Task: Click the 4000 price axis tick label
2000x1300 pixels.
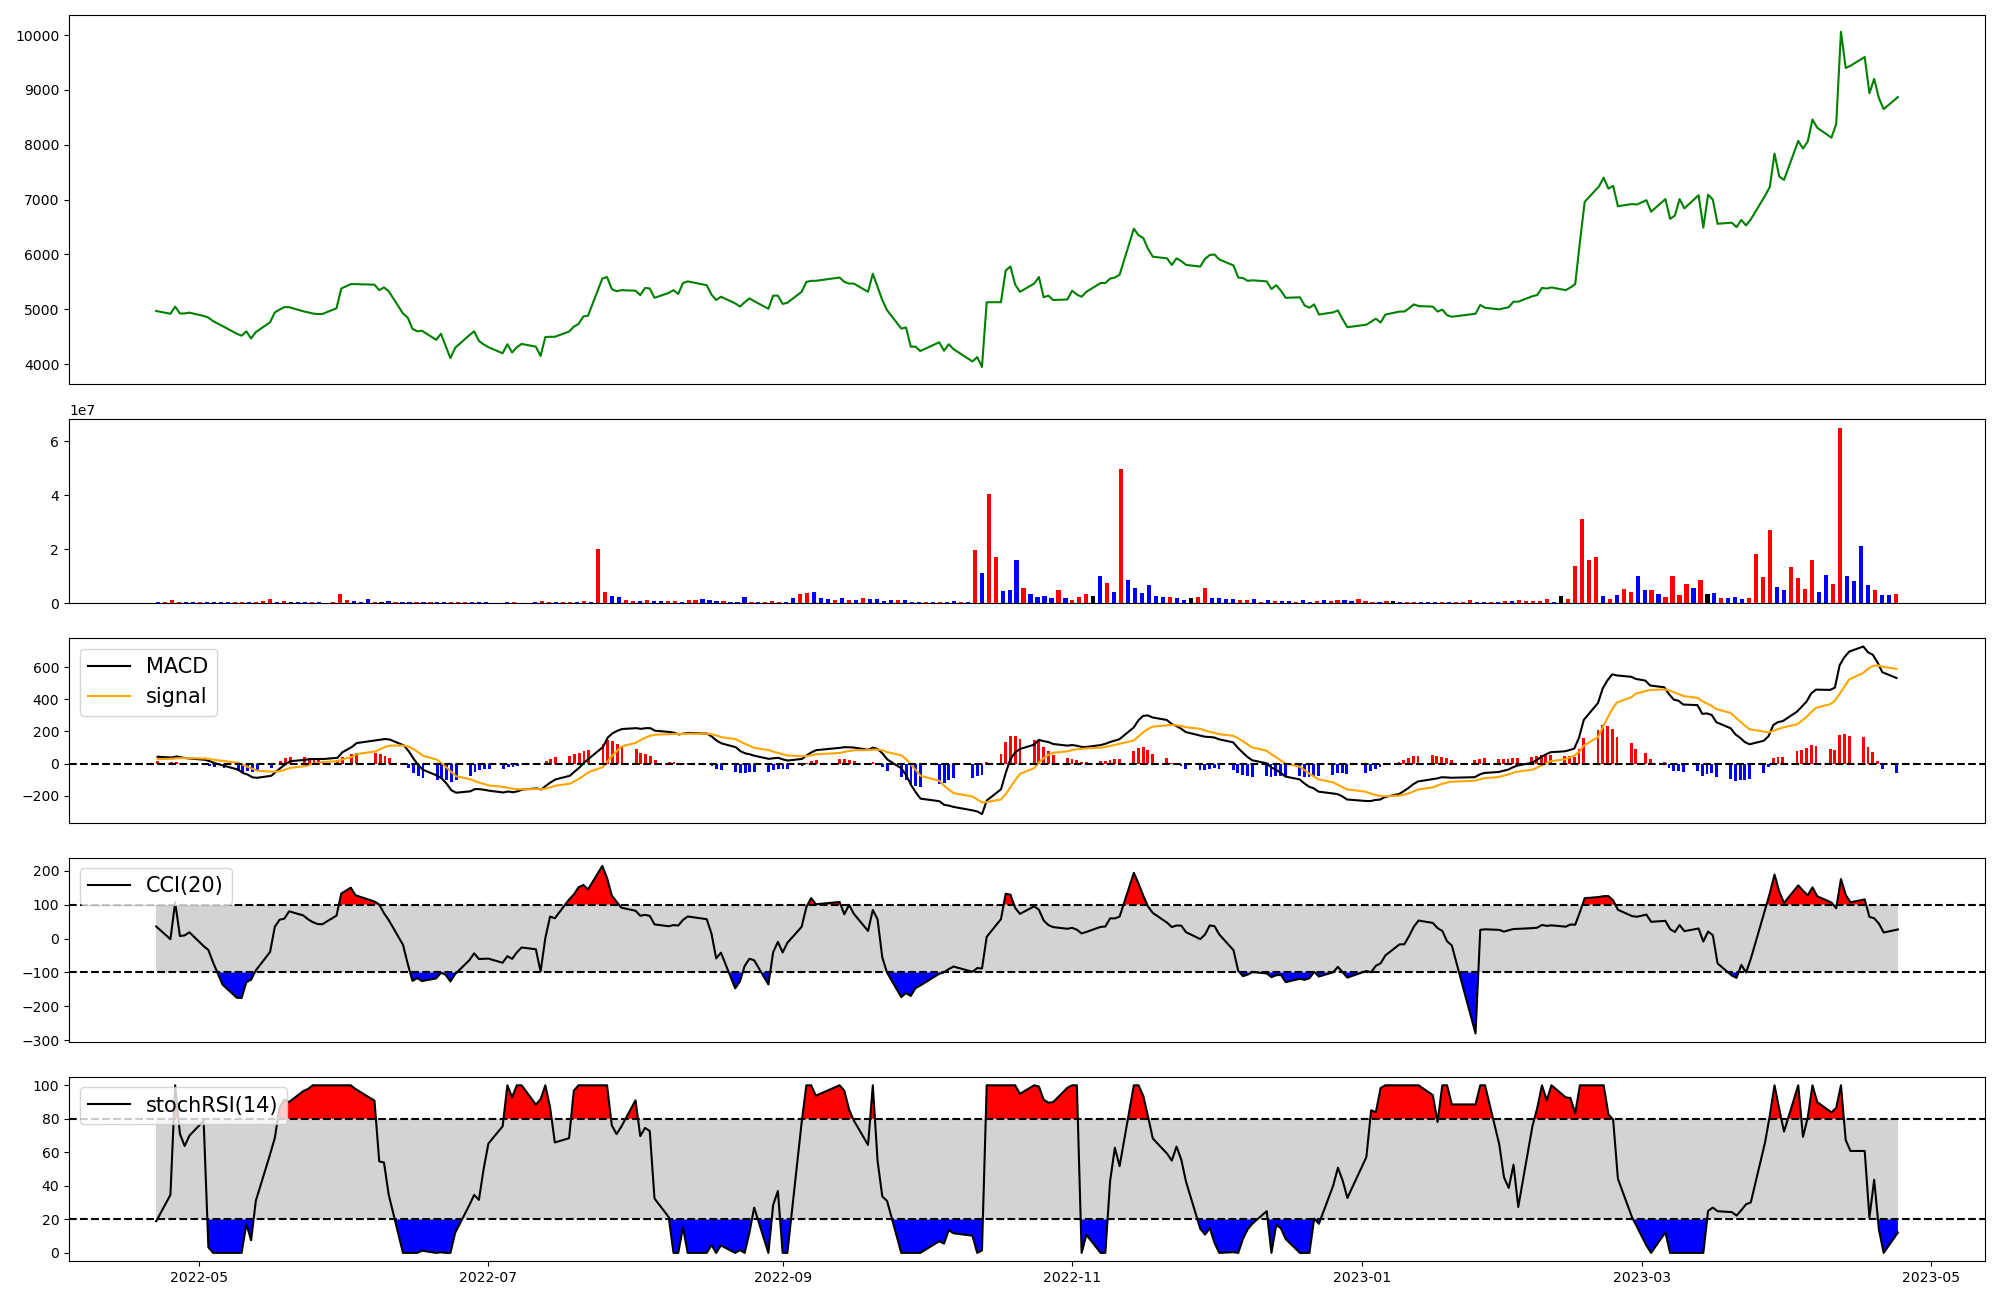Action: [x=41, y=365]
